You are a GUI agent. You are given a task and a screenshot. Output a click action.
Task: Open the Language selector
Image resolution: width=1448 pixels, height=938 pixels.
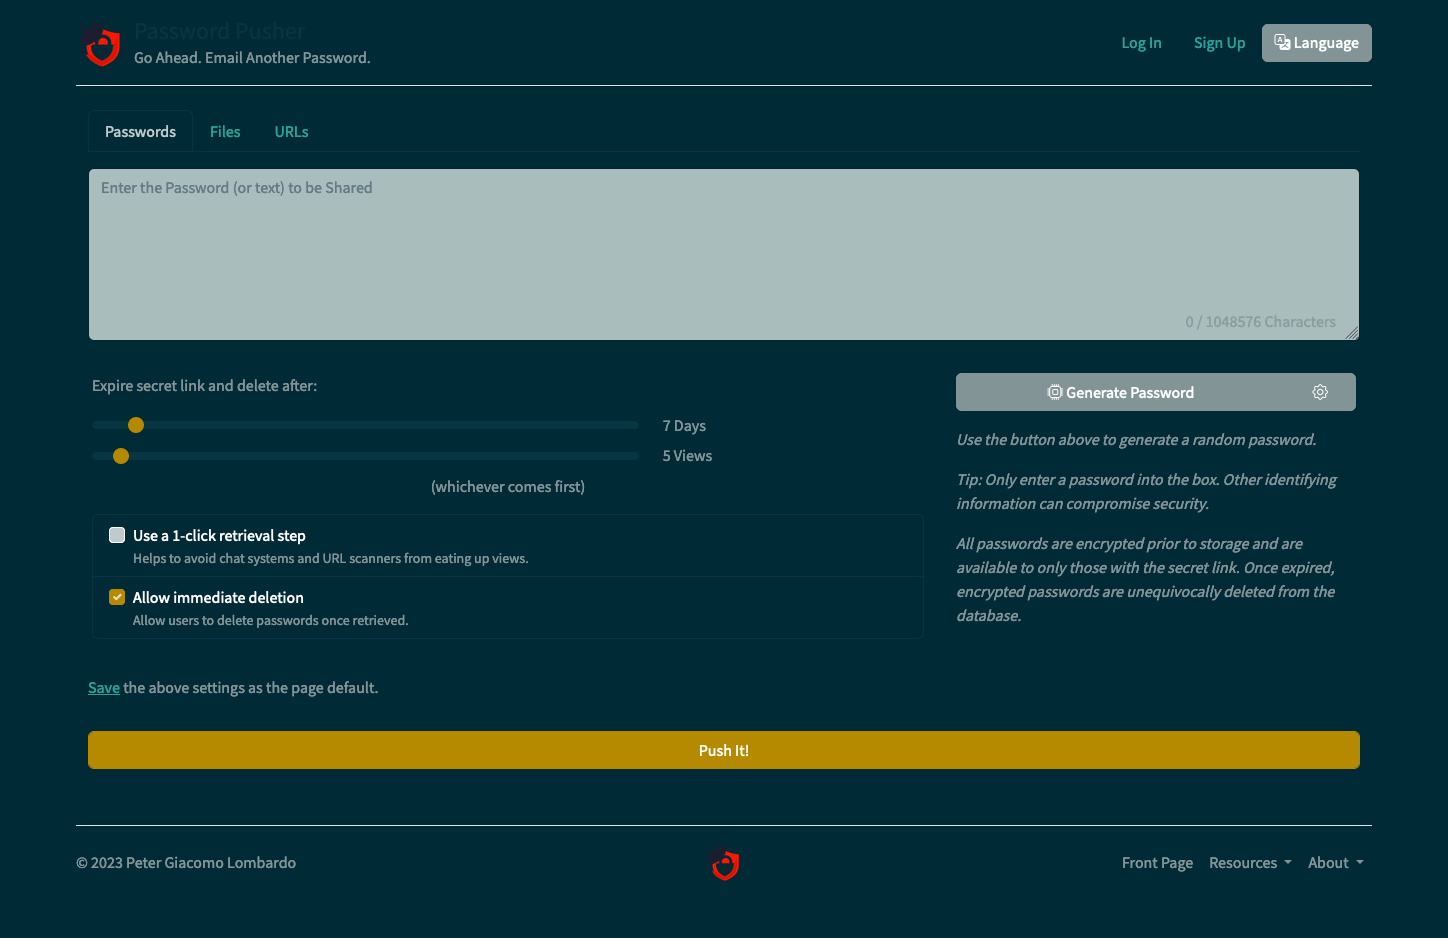point(1316,42)
